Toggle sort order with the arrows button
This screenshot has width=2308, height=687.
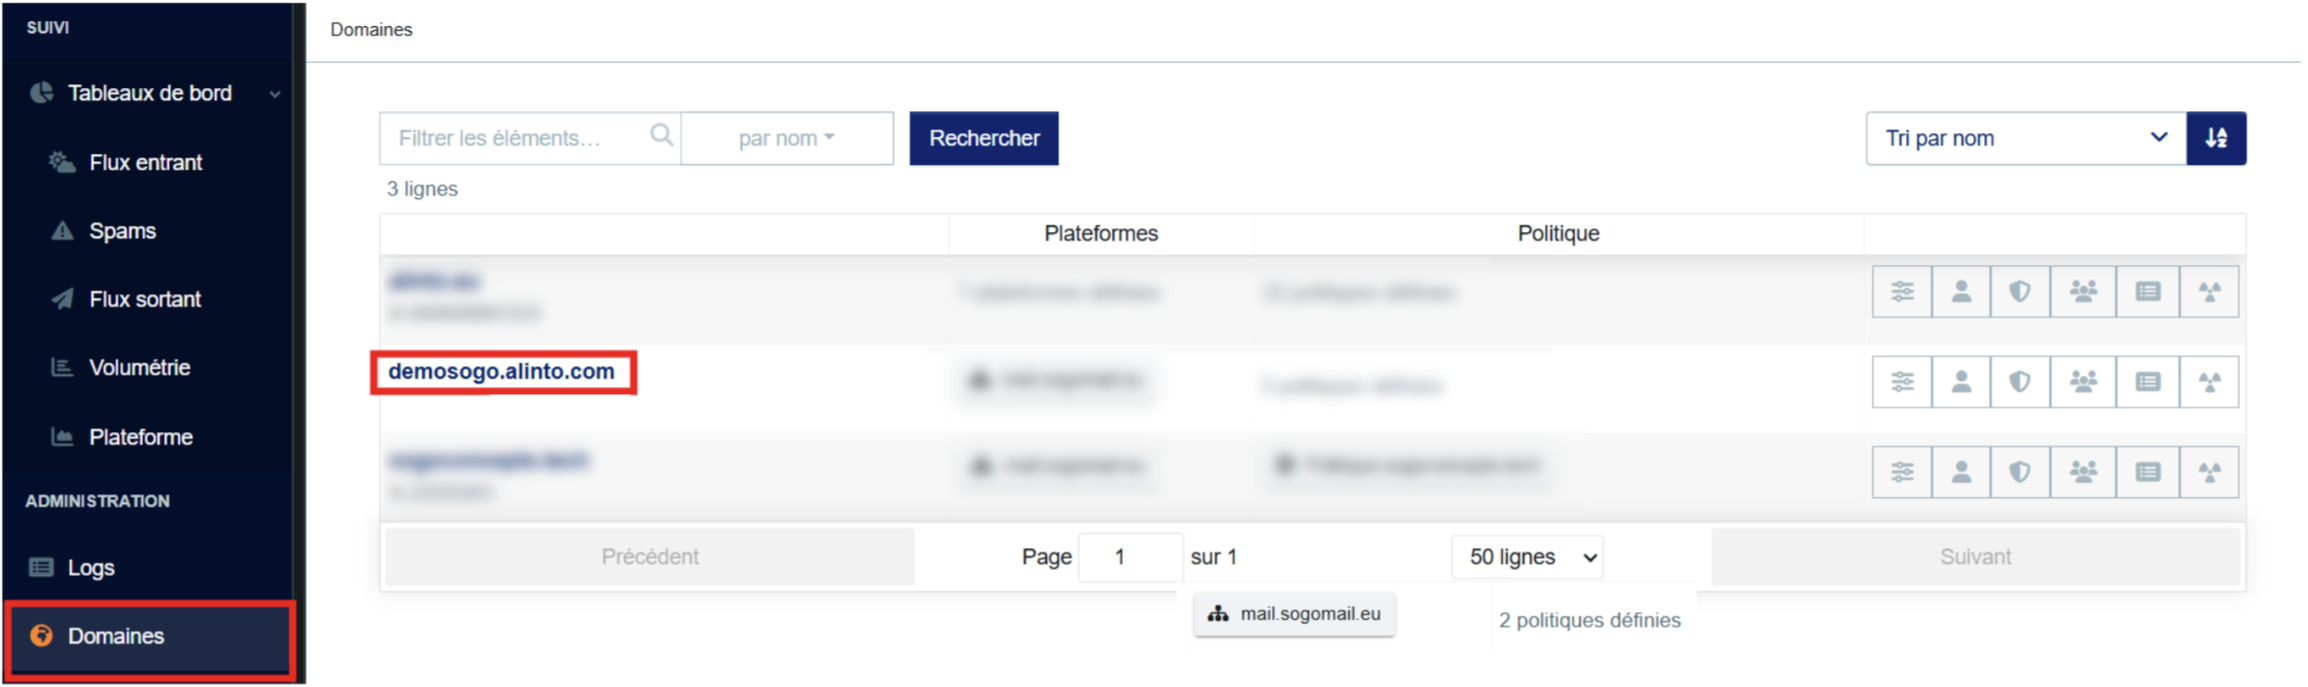click(2216, 138)
